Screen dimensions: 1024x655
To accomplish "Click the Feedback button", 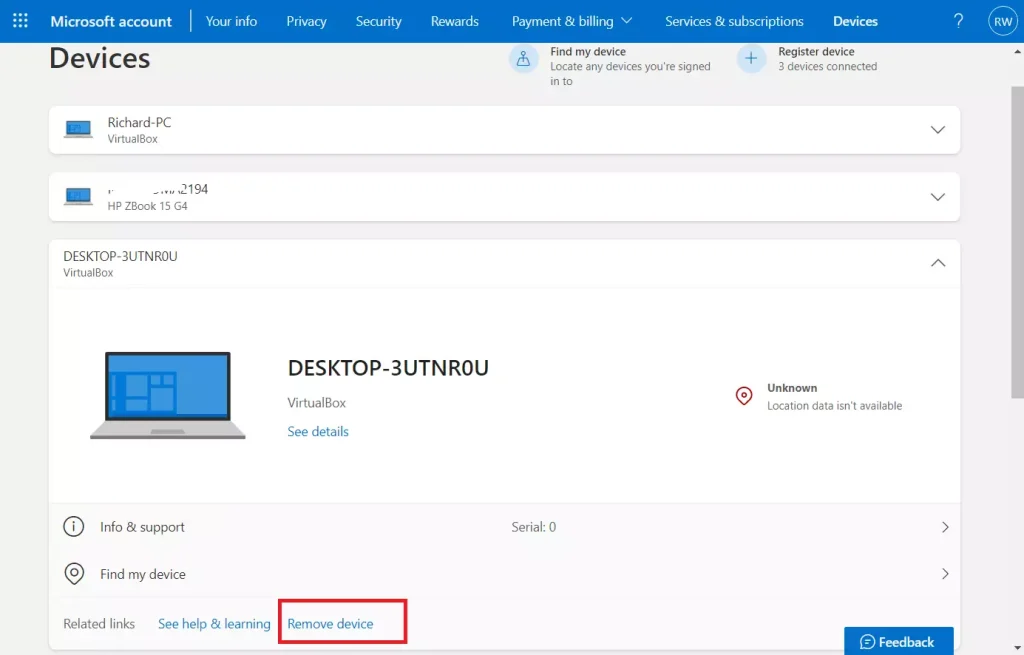I will [x=899, y=641].
